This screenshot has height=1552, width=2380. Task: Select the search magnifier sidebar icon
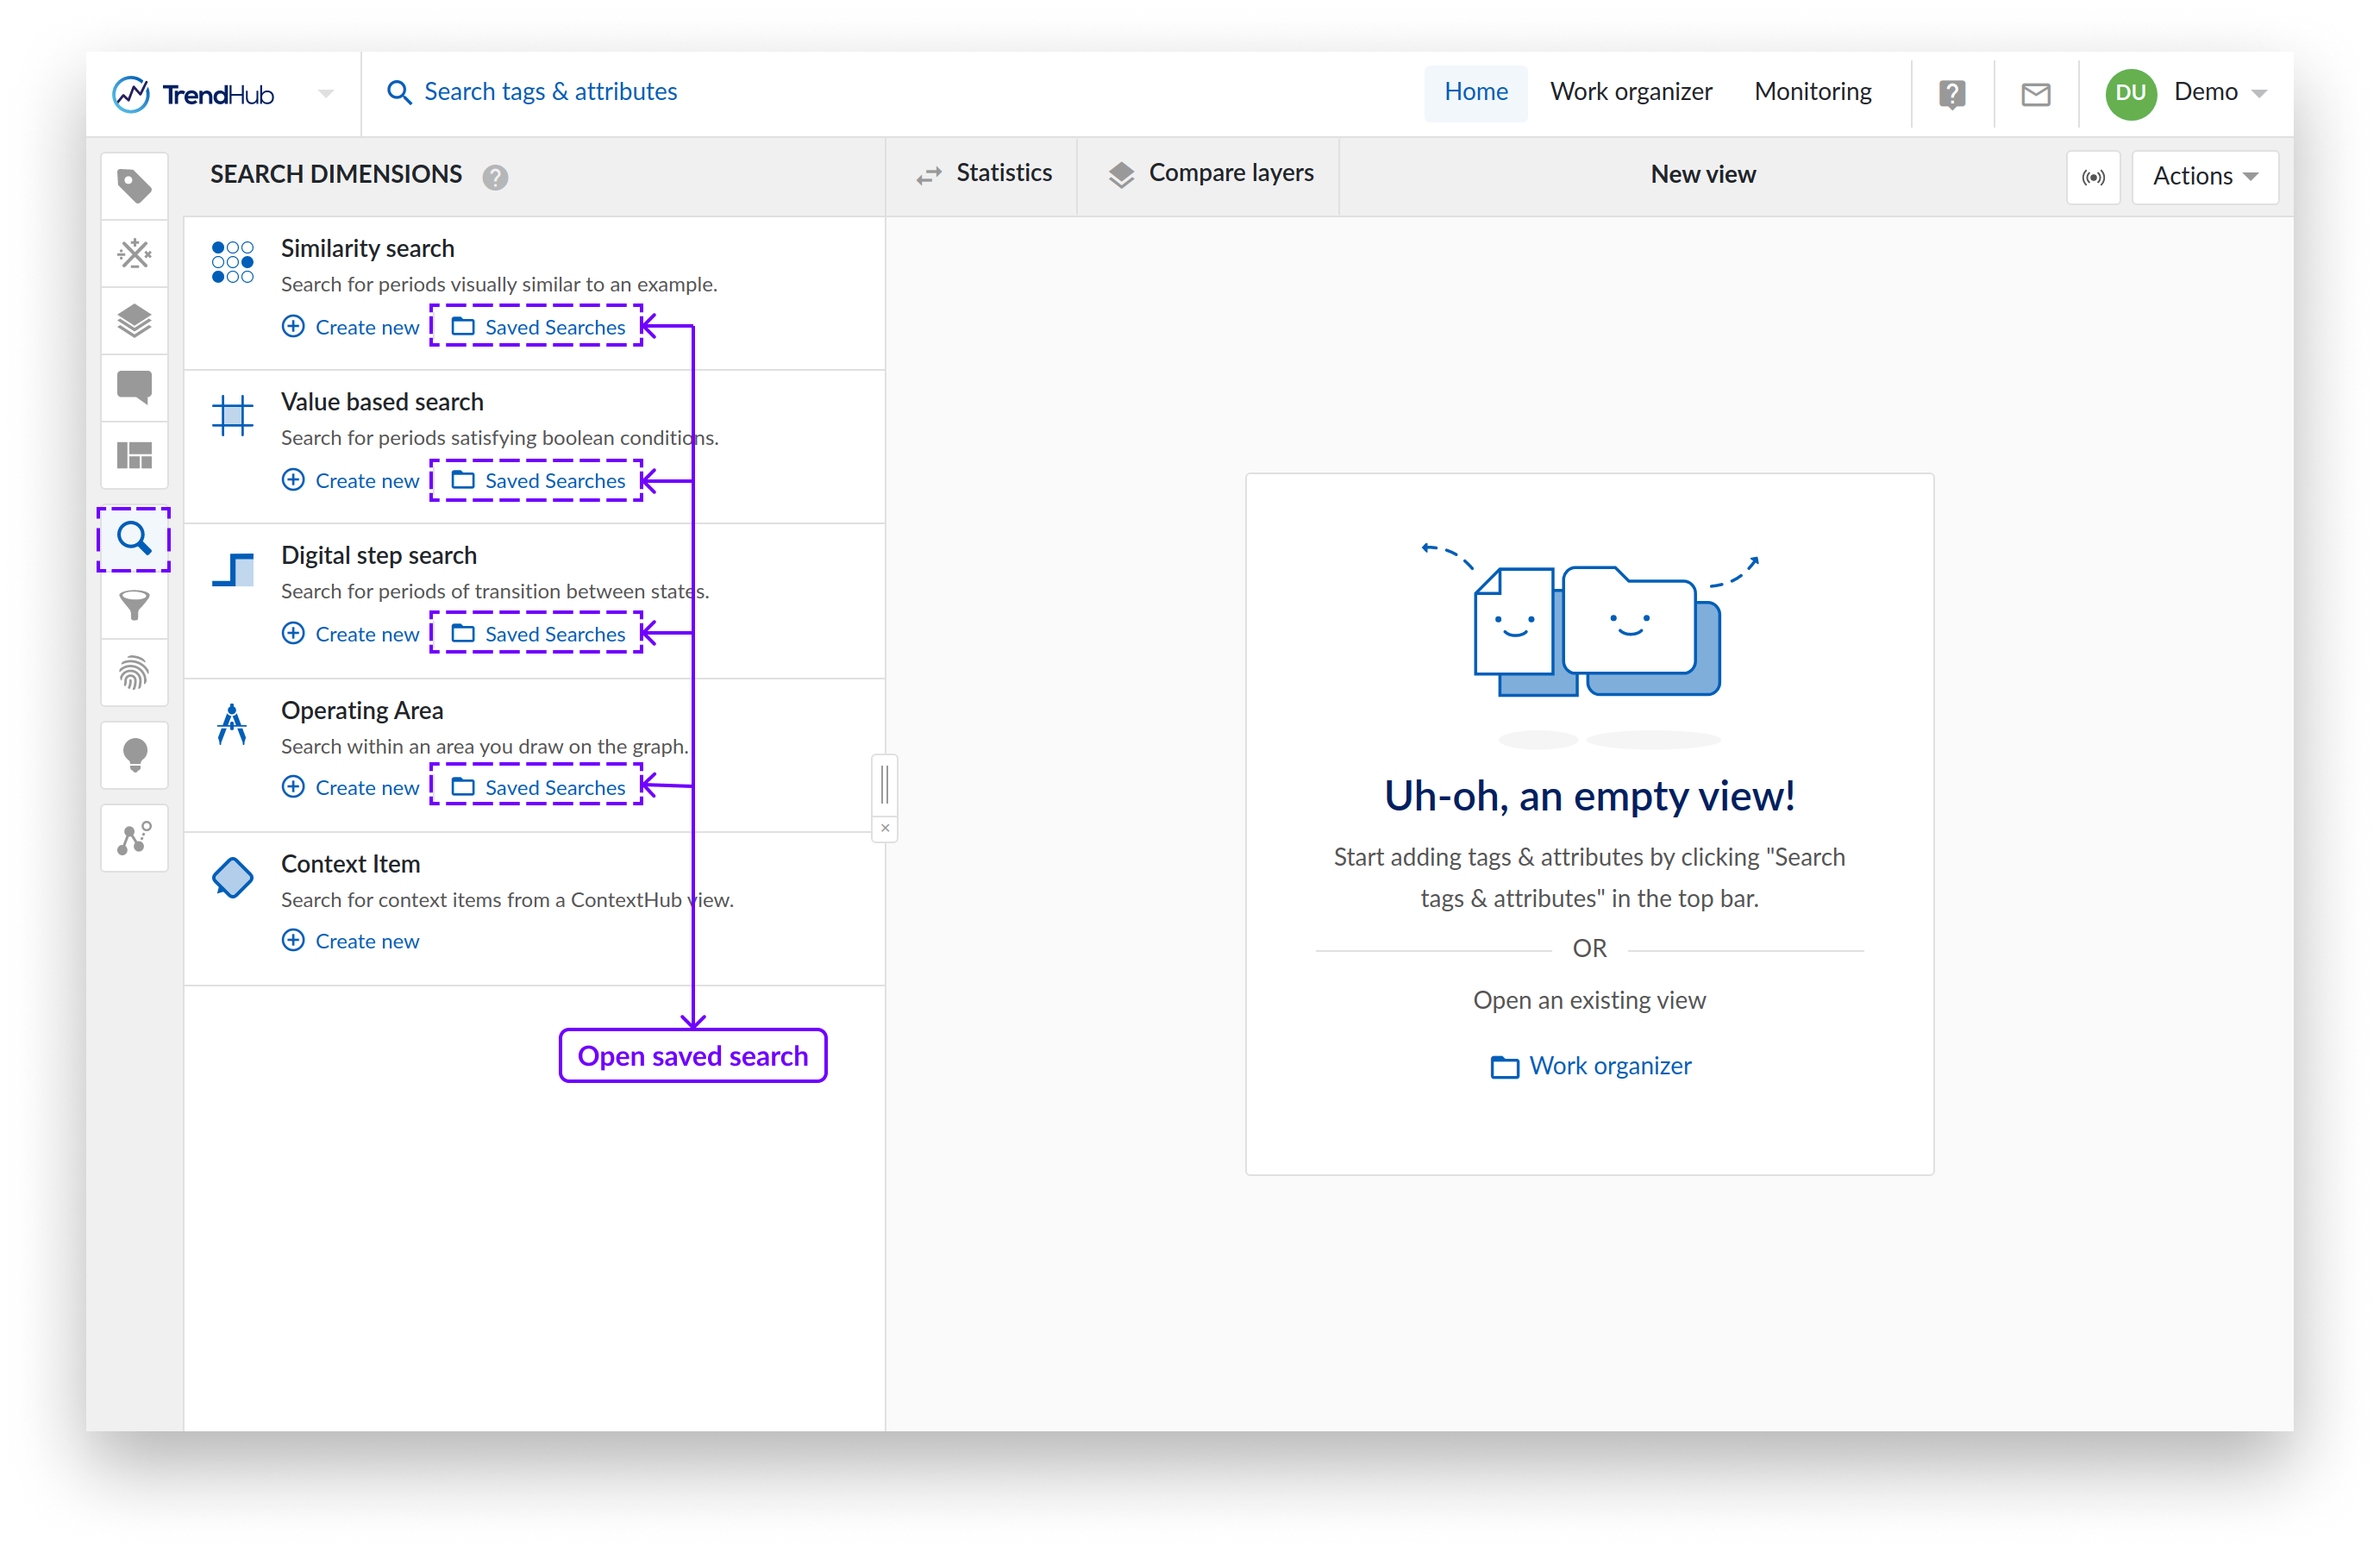click(x=134, y=539)
